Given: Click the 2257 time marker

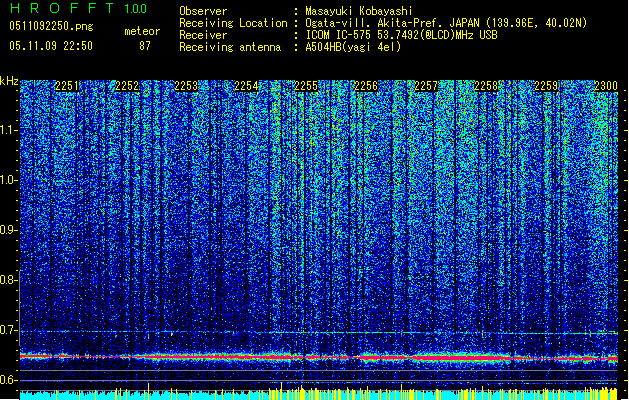Looking at the screenshot, I should (426, 86).
